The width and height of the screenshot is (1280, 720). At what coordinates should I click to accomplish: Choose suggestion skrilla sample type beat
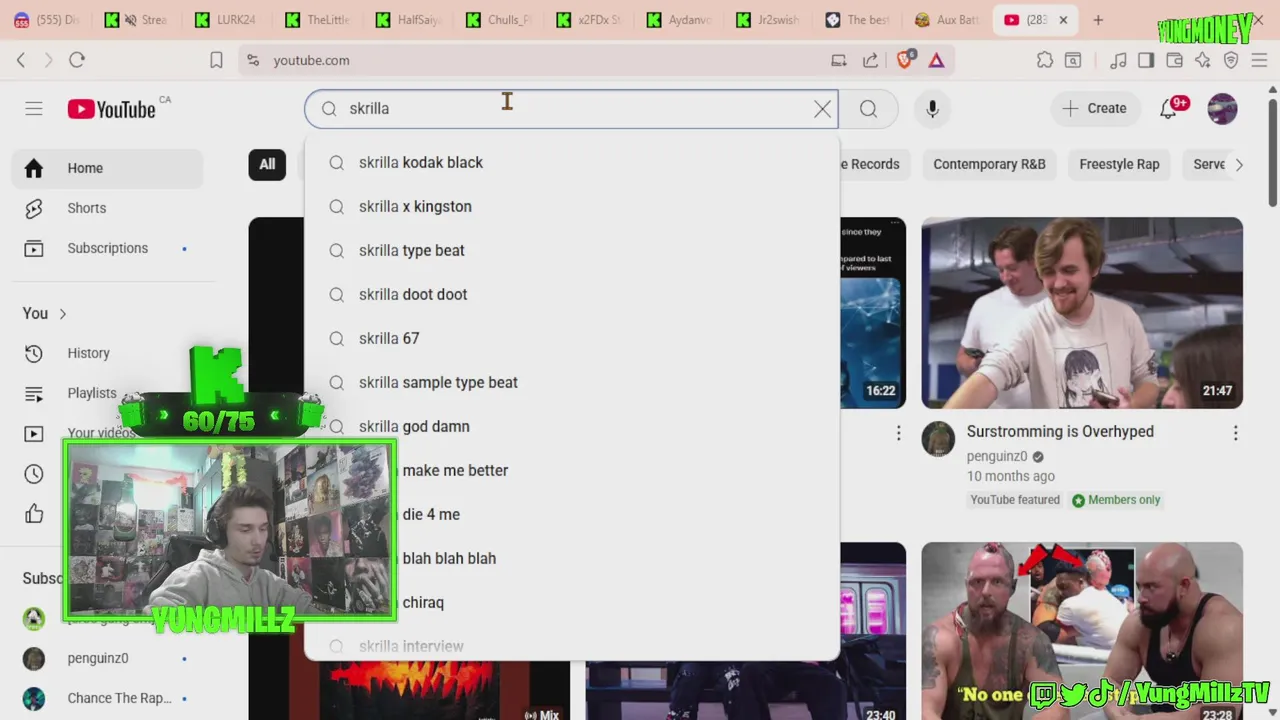coord(572,382)
